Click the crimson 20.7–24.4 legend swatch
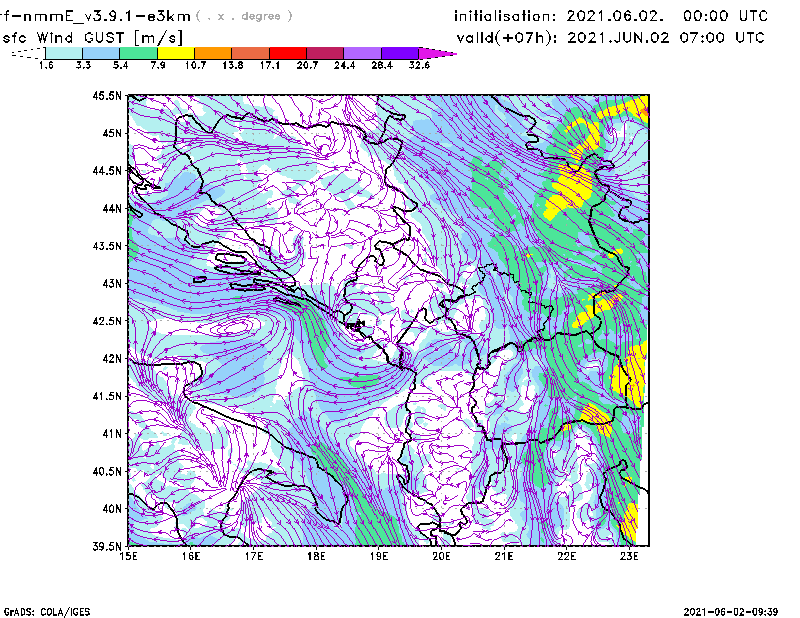Image resolution: width=800 pixels, height=618 pixels. [325, 53]
